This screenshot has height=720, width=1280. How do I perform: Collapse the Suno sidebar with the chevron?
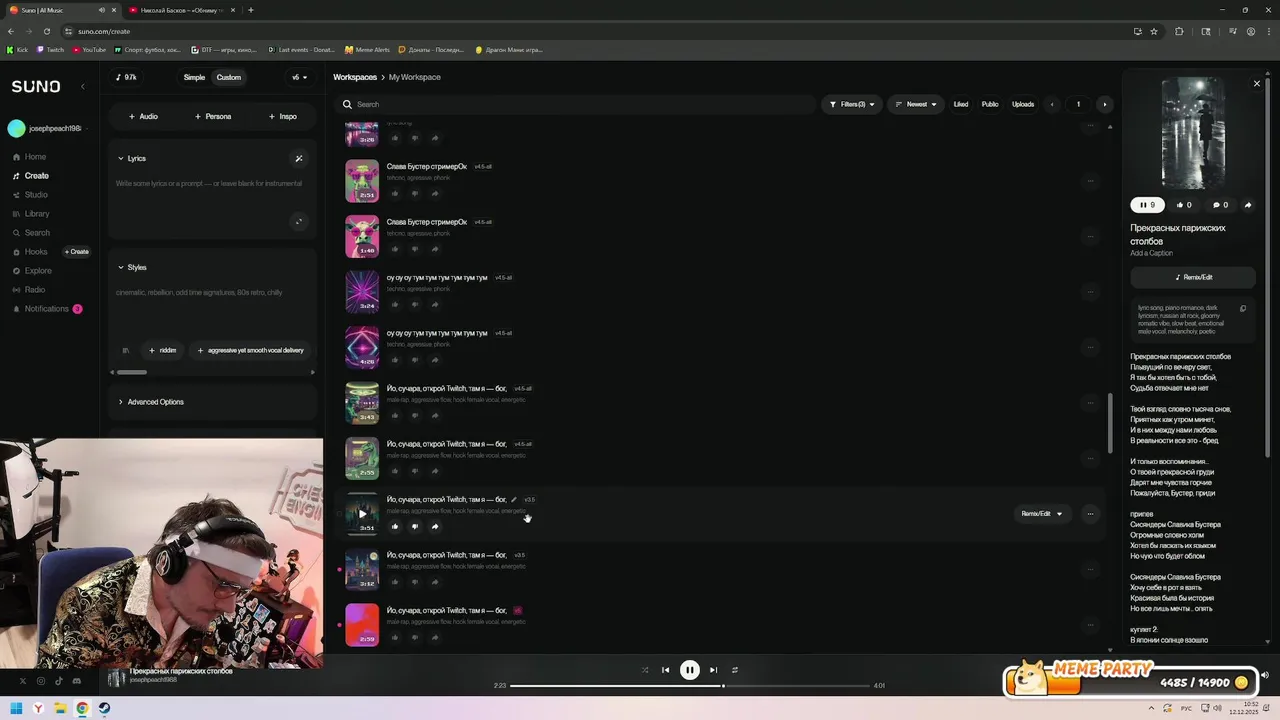pyautogui.click(x=83, y=87)
